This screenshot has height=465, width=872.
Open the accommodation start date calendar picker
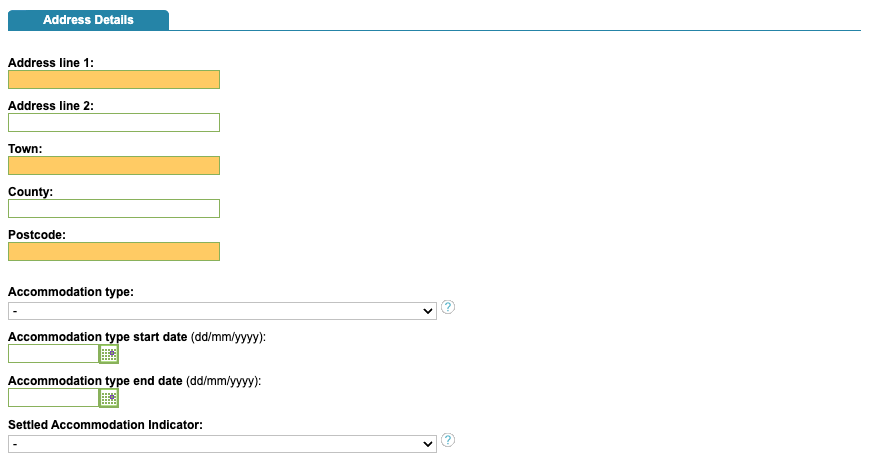(x=109, y=354)
